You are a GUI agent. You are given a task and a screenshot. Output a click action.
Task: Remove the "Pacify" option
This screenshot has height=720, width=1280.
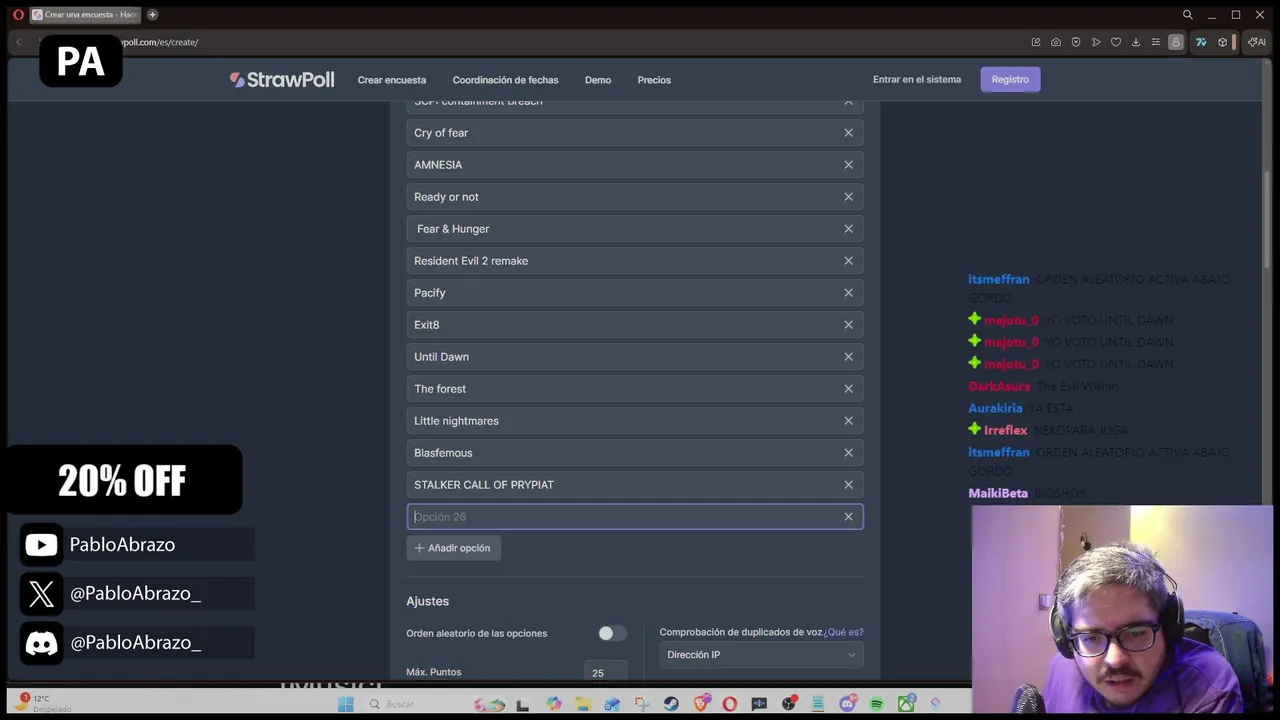tap(848, 293)
